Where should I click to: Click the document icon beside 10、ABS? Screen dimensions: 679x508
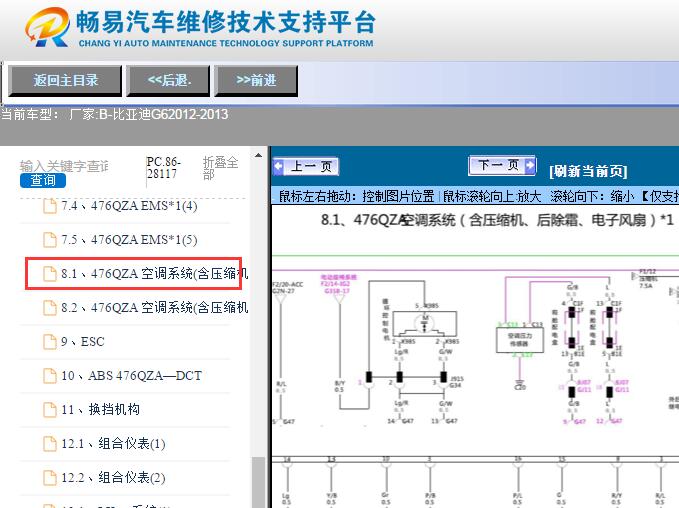point(50,375)
